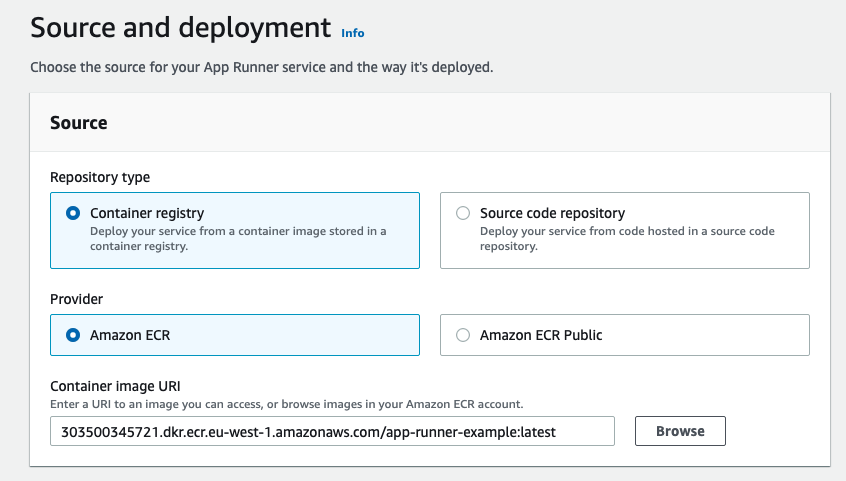846x481 pixels.
Task: Click the Container image URI text field
Action: [x=332, y=431]
